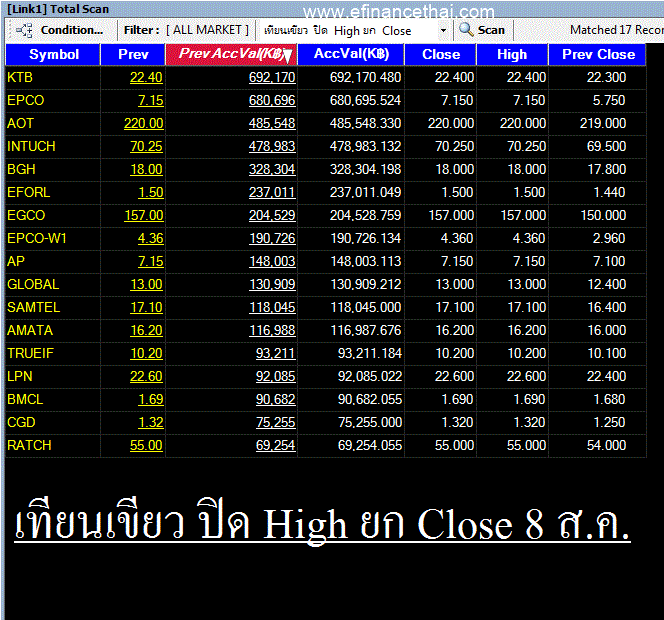
Task: Sort by Prev Close column header
Action: pos(598,54)
